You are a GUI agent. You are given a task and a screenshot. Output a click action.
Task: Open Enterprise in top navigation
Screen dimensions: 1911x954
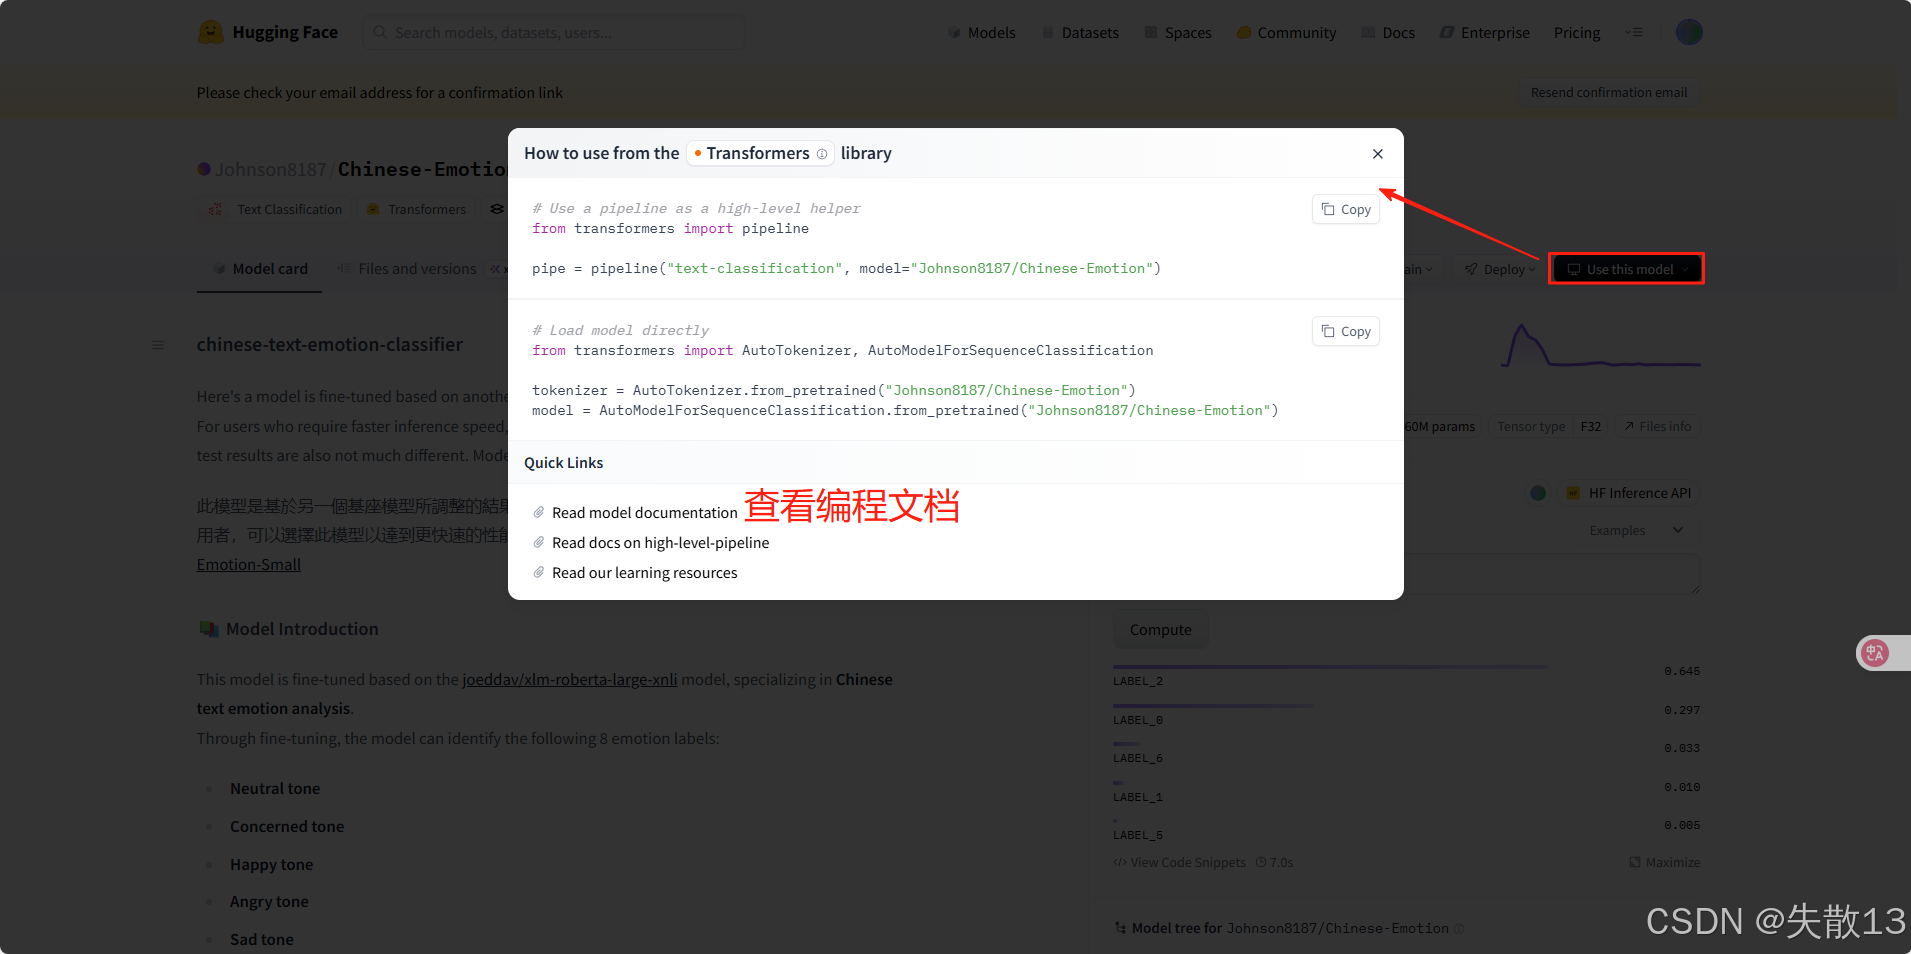coord(1485,32)
